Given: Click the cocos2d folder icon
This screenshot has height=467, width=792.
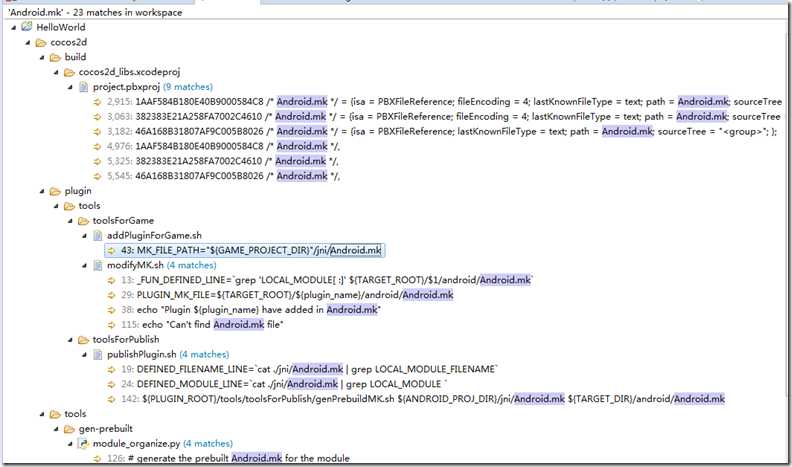Looking at the screenshot, I should point(41,42).
